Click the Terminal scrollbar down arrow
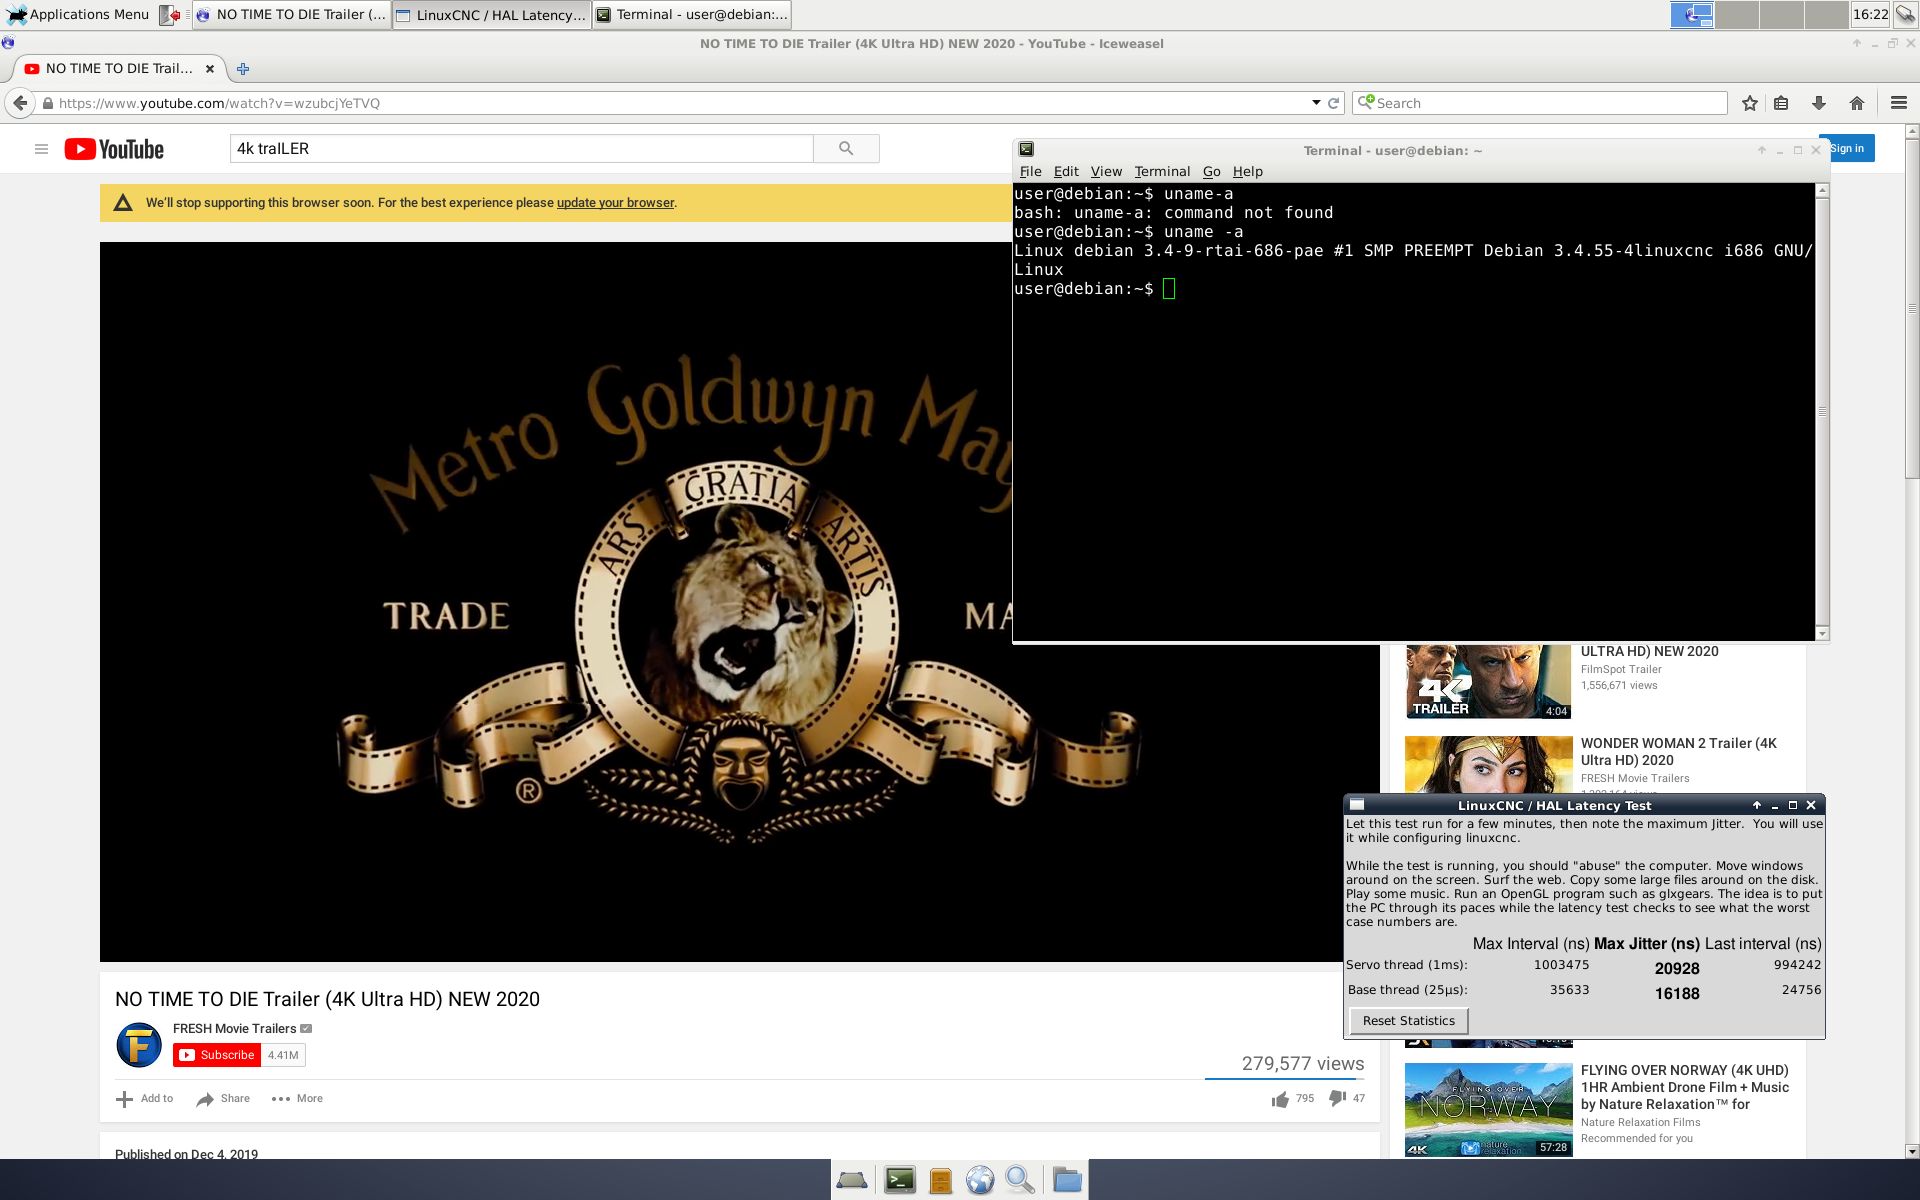 [x=1822, y=633]
